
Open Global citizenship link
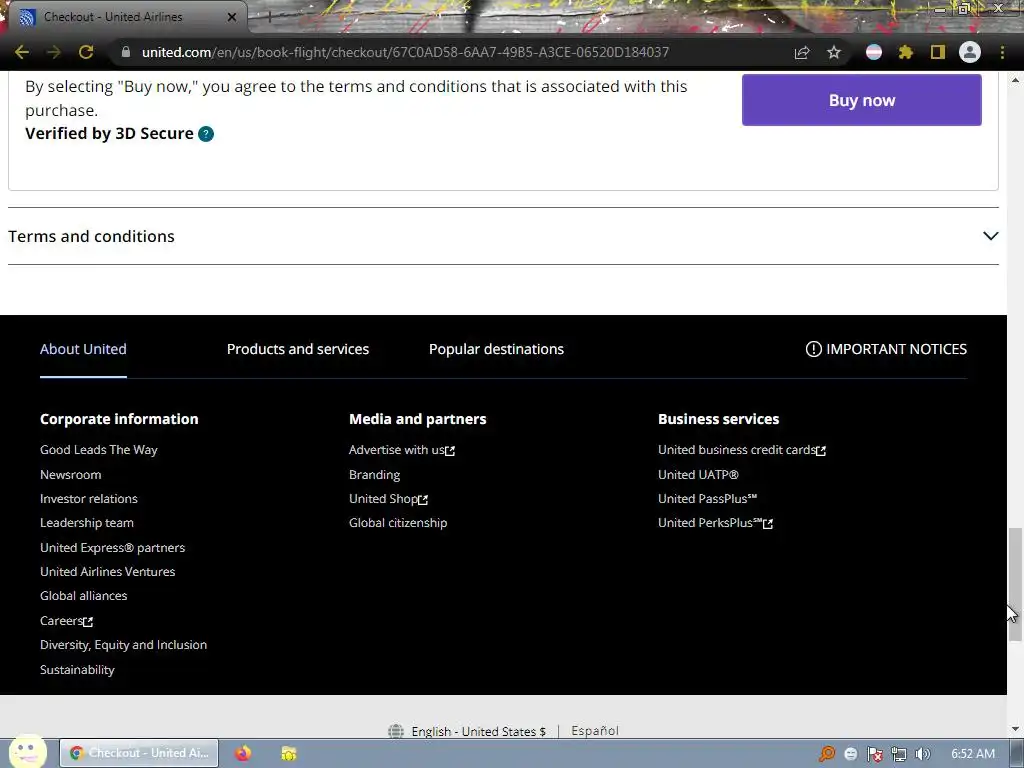[x=398, y=523]
